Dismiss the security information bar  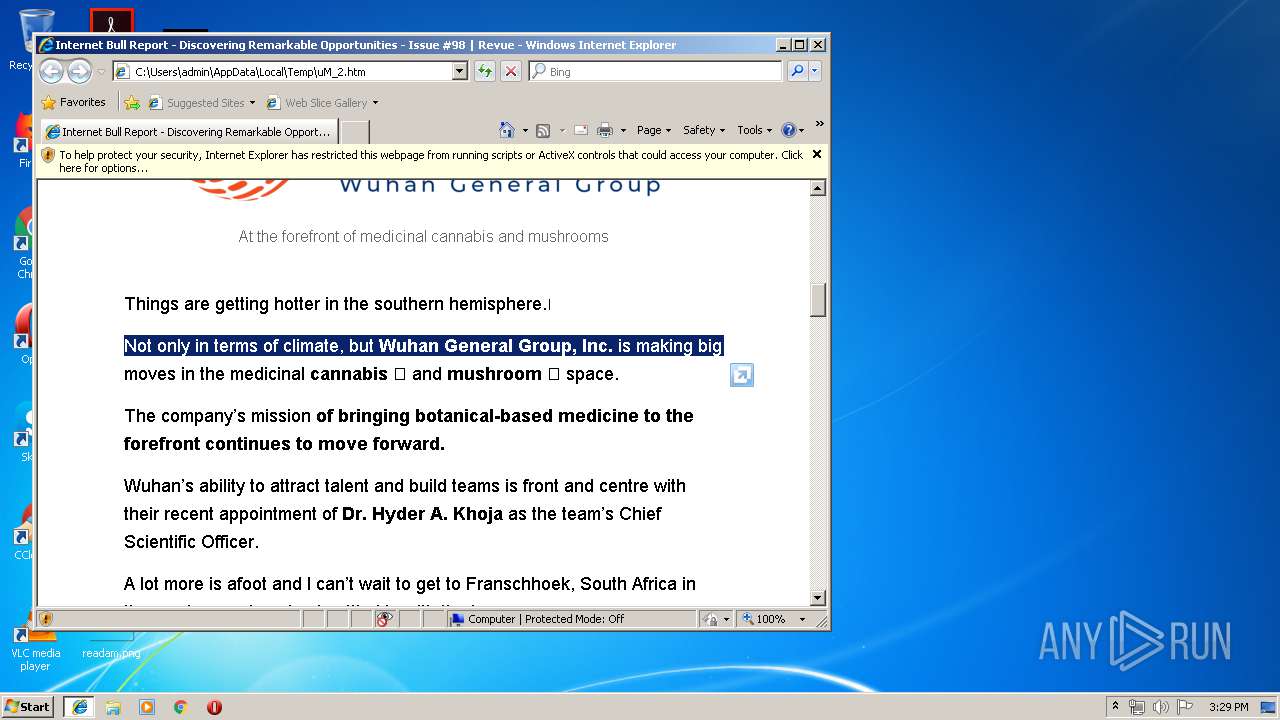(817, 154)
